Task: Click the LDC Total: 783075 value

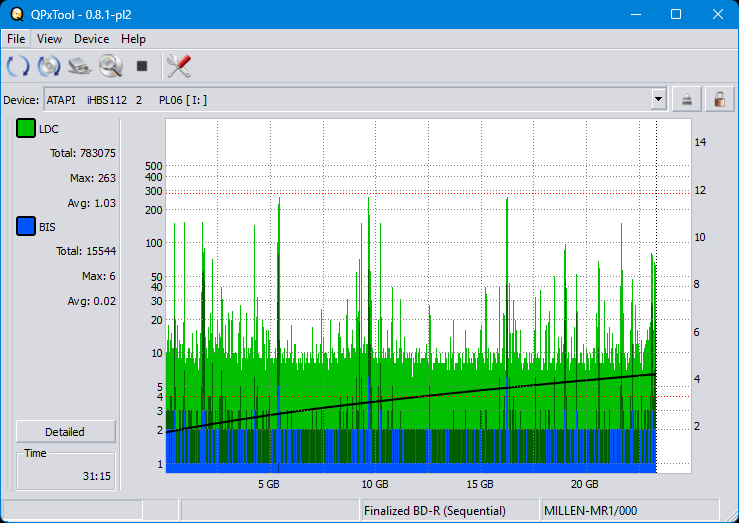Action: pos(83,153)
